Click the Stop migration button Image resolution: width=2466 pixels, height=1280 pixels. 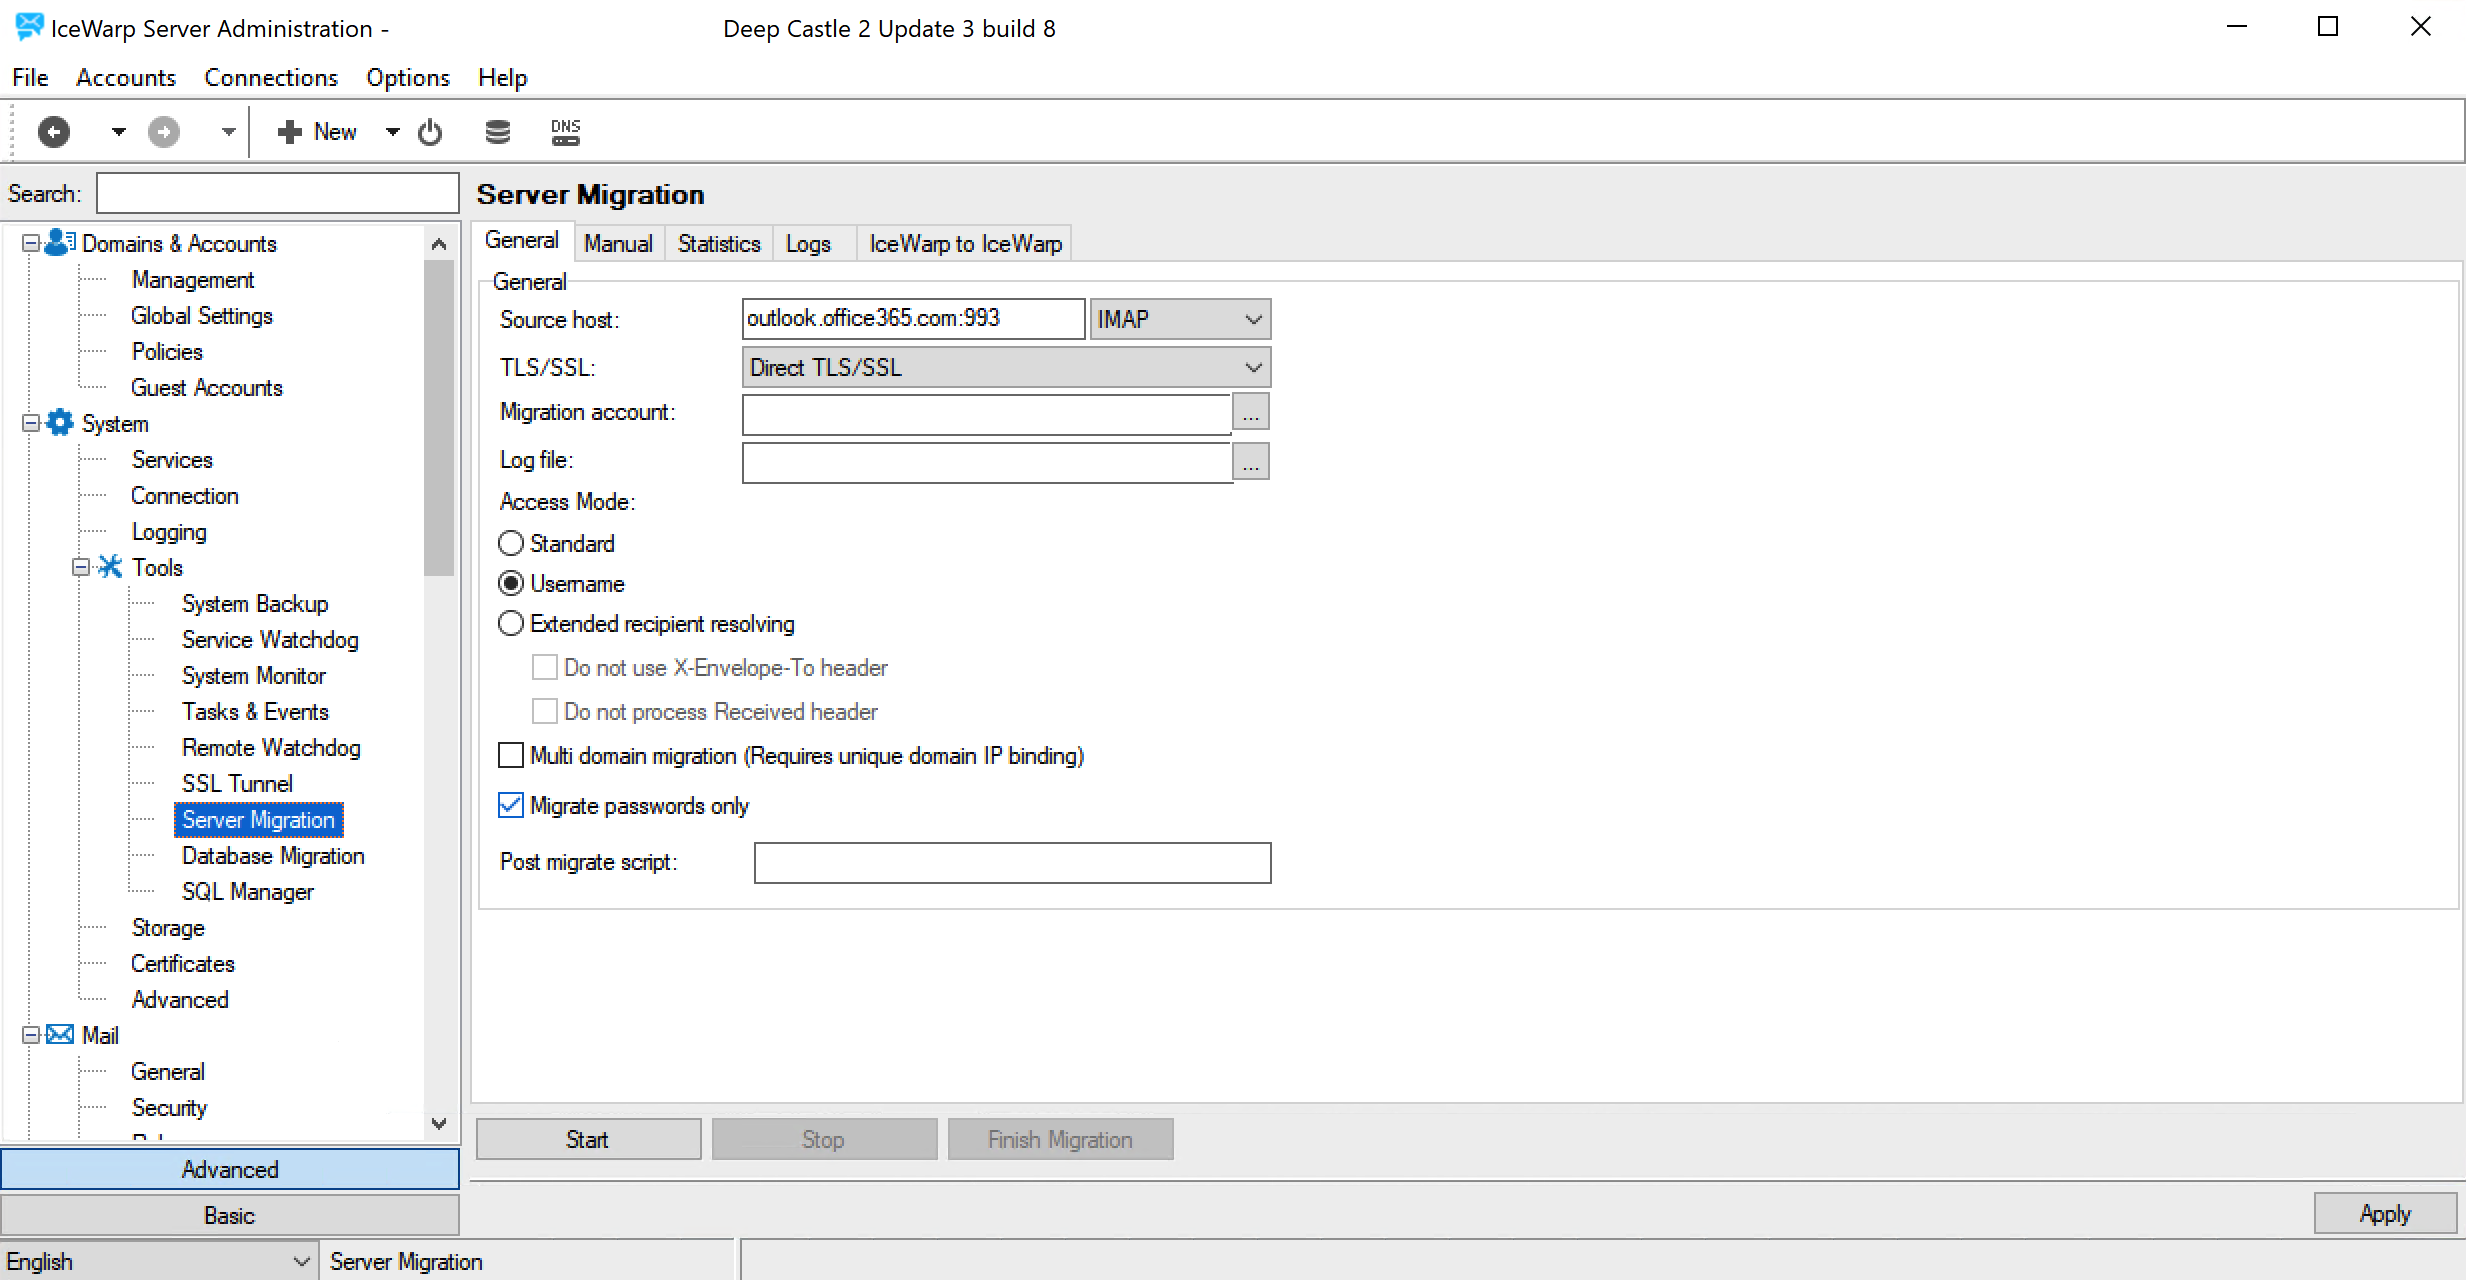coord(824,1139)
